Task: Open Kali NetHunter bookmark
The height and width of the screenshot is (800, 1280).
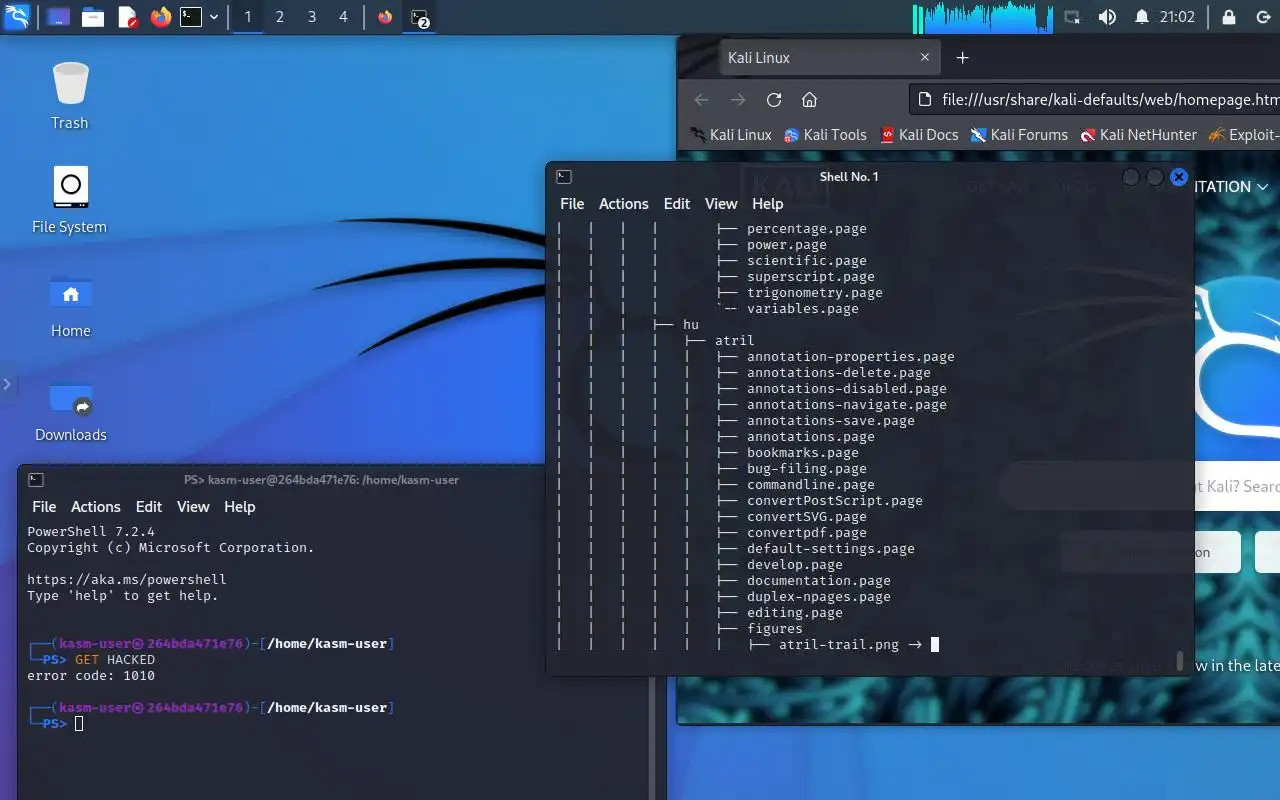Action: click(x=1138, y=134)
